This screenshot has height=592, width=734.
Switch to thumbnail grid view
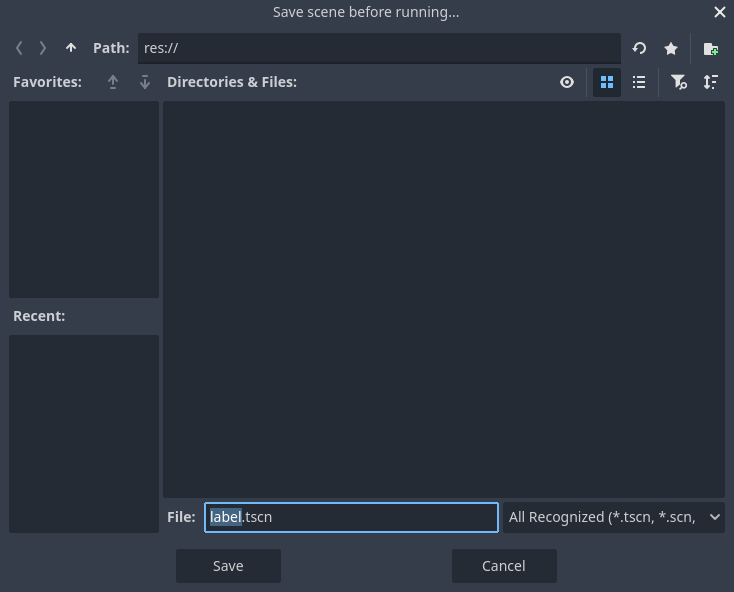point(607,82)
